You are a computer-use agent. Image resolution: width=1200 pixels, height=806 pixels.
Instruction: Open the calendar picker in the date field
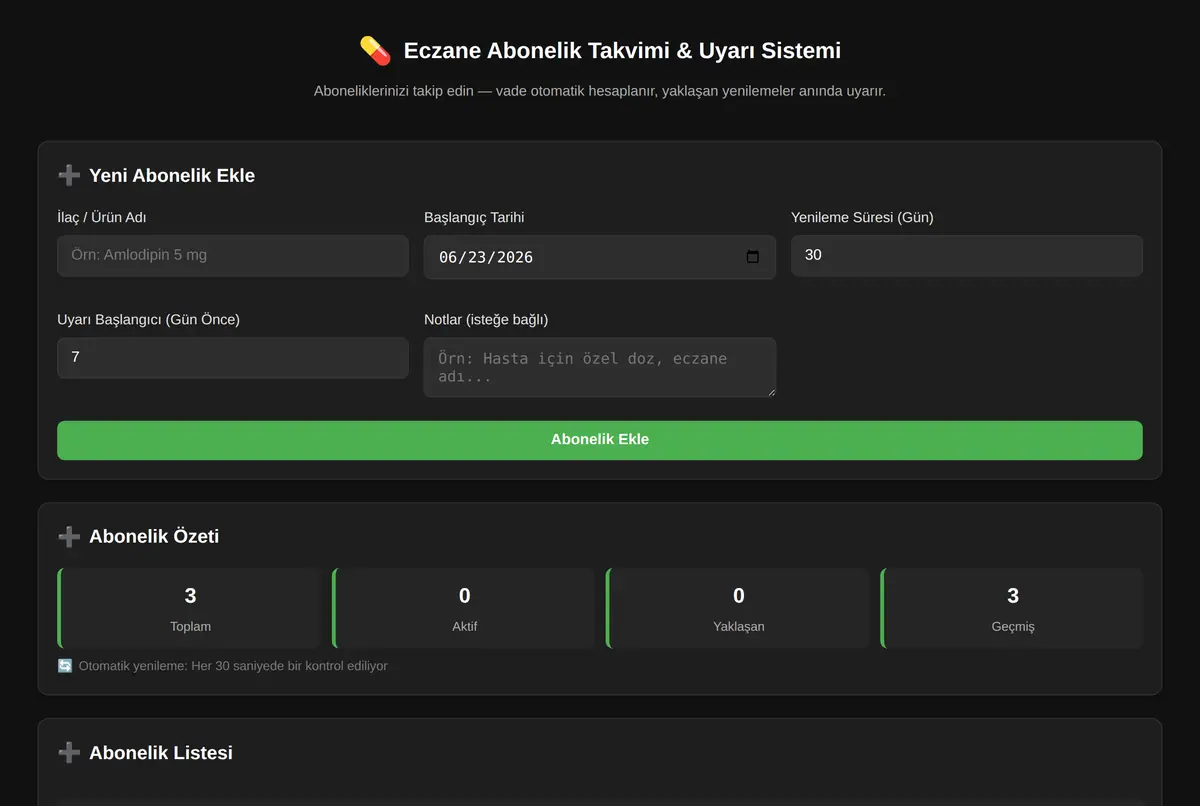753,257
